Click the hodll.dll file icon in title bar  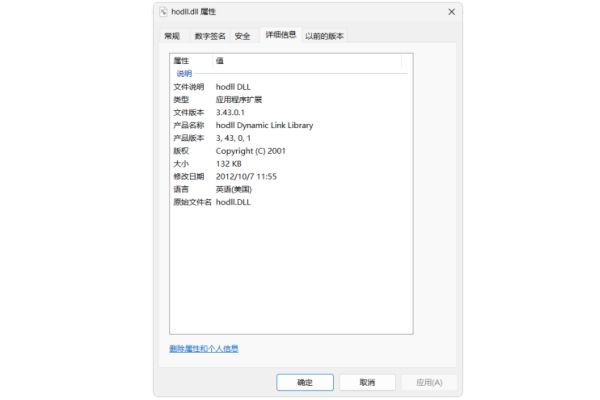(x=163, y=11)
